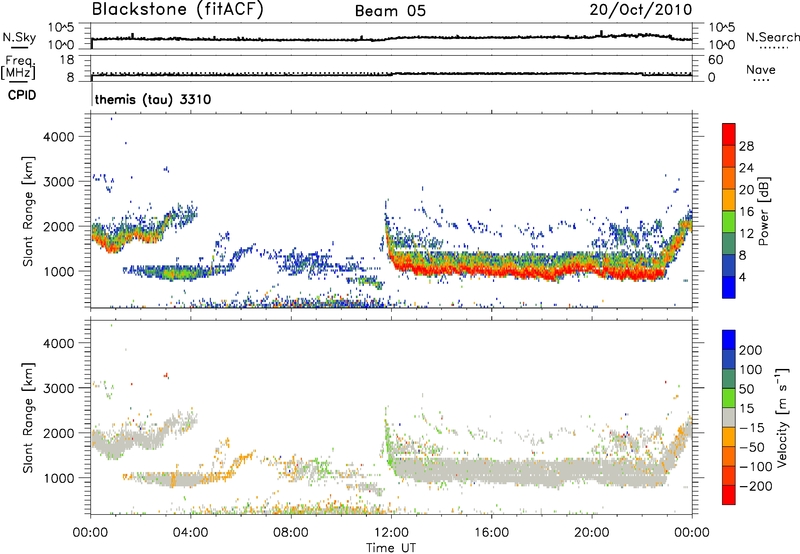800x554 pixels.
Task: Click the '12:00' time axis label
Action: [391, 533]
